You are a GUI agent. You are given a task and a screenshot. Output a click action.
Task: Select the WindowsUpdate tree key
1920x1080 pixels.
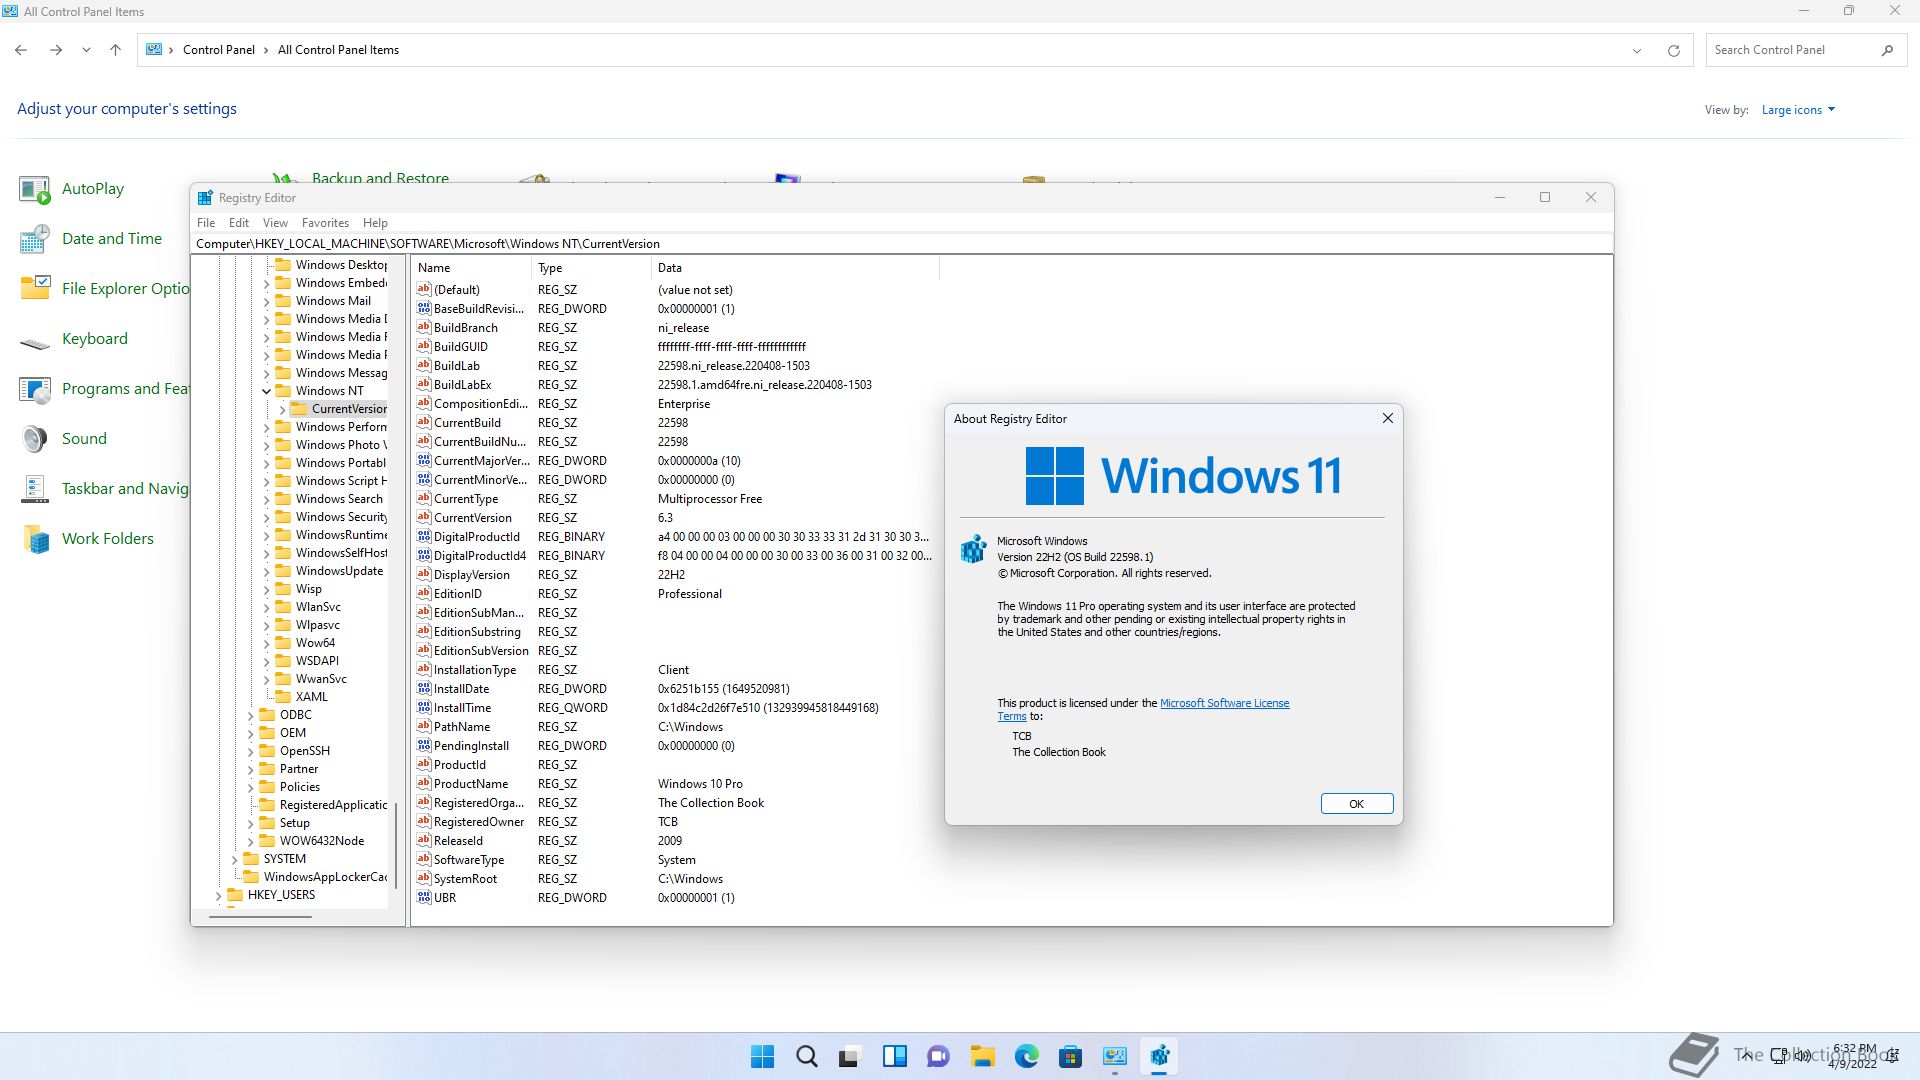(338, 571)
